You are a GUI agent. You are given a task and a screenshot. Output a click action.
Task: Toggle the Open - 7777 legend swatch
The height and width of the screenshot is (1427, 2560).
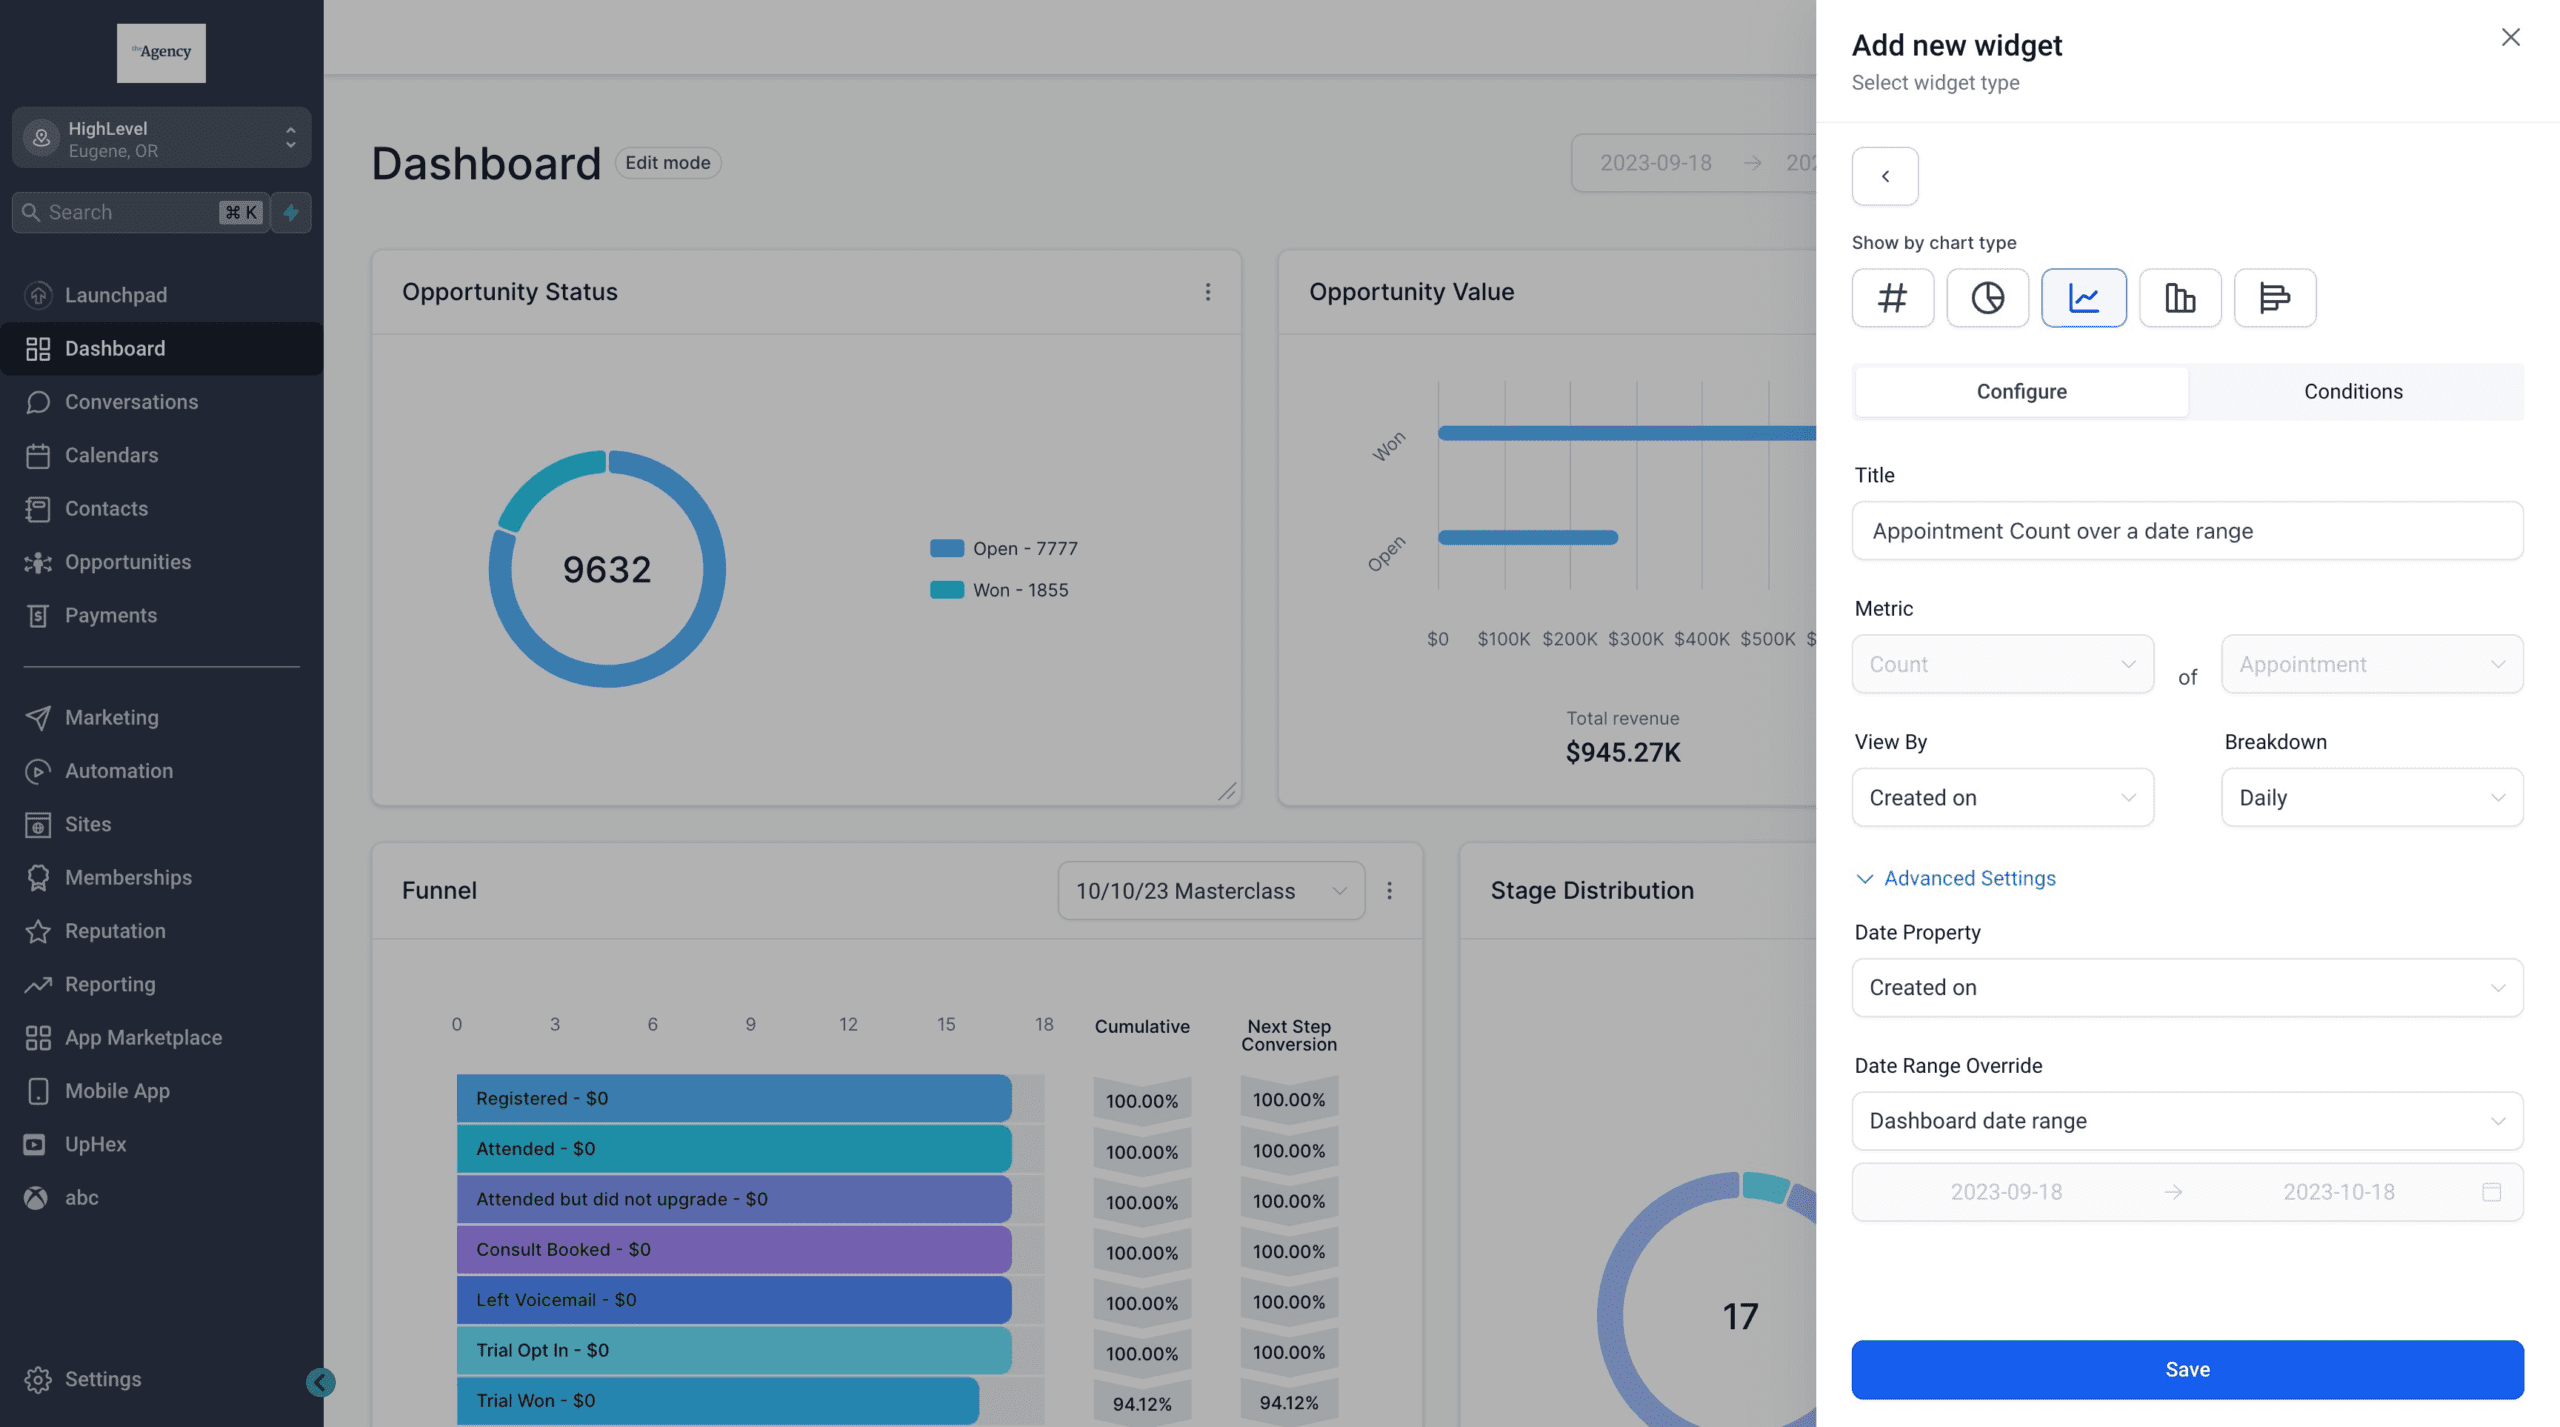pyautogui.click(x=947, y=548)
